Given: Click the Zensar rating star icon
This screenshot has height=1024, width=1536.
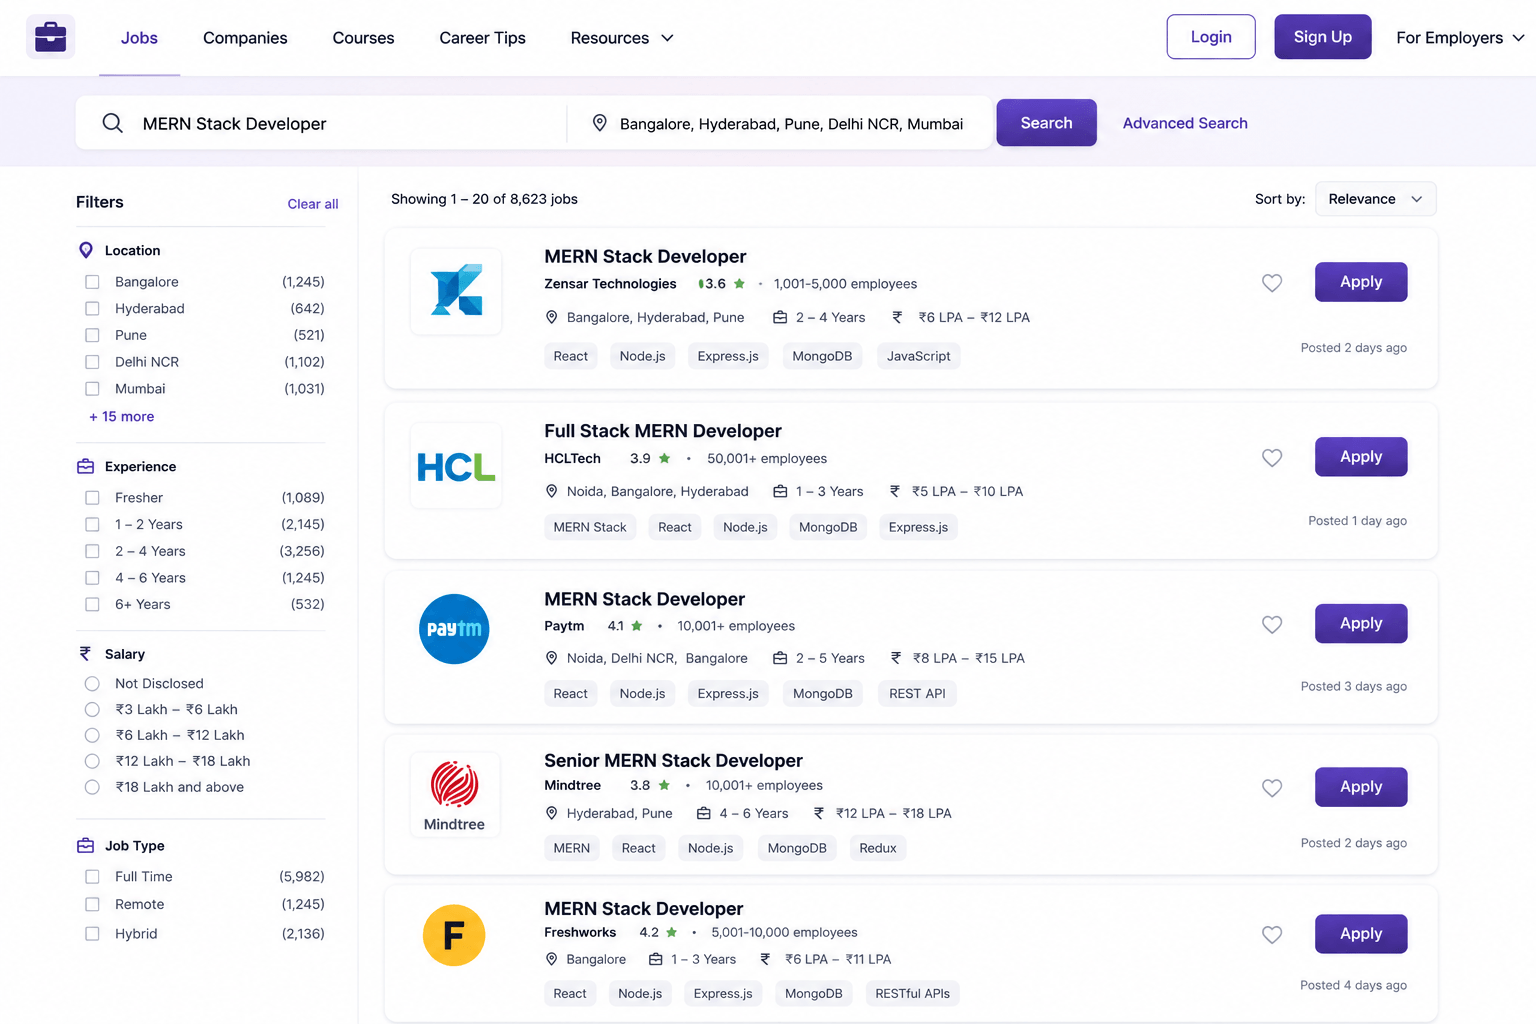Looking at the screenshot, I should [x=739, y=284].
